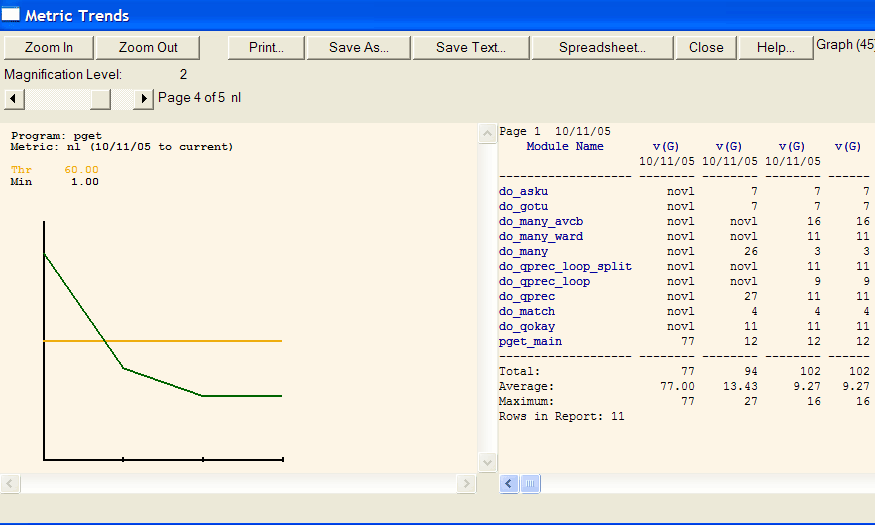Click the Zoom In button
The image size is (875, 525).
(49, 48)
